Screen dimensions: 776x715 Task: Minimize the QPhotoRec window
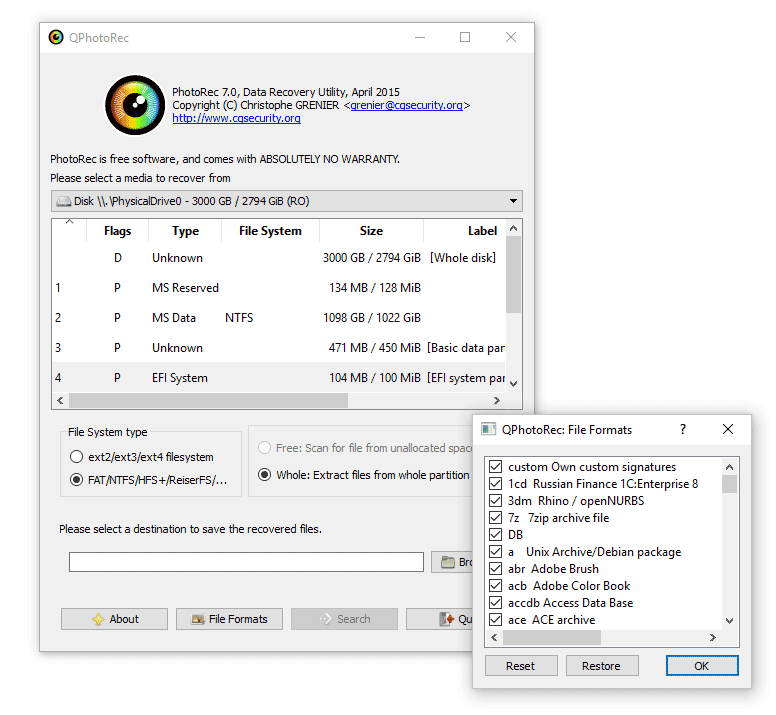click(420, 37)
